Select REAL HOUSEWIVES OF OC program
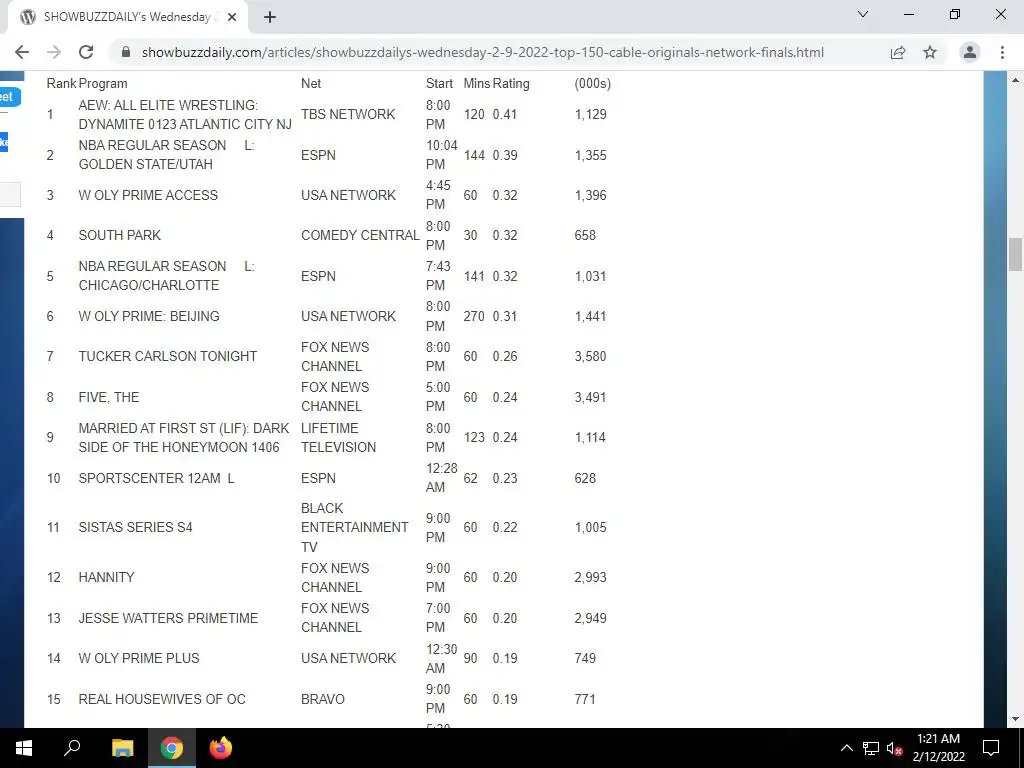The height and width of the screenshot is (768, 1024). click(162, 699)
